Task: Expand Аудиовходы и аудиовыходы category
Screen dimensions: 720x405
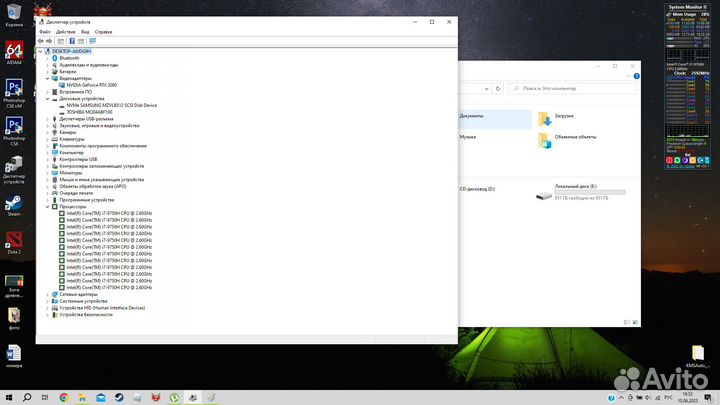Action: pyautogui.click(x=47, y=65)
